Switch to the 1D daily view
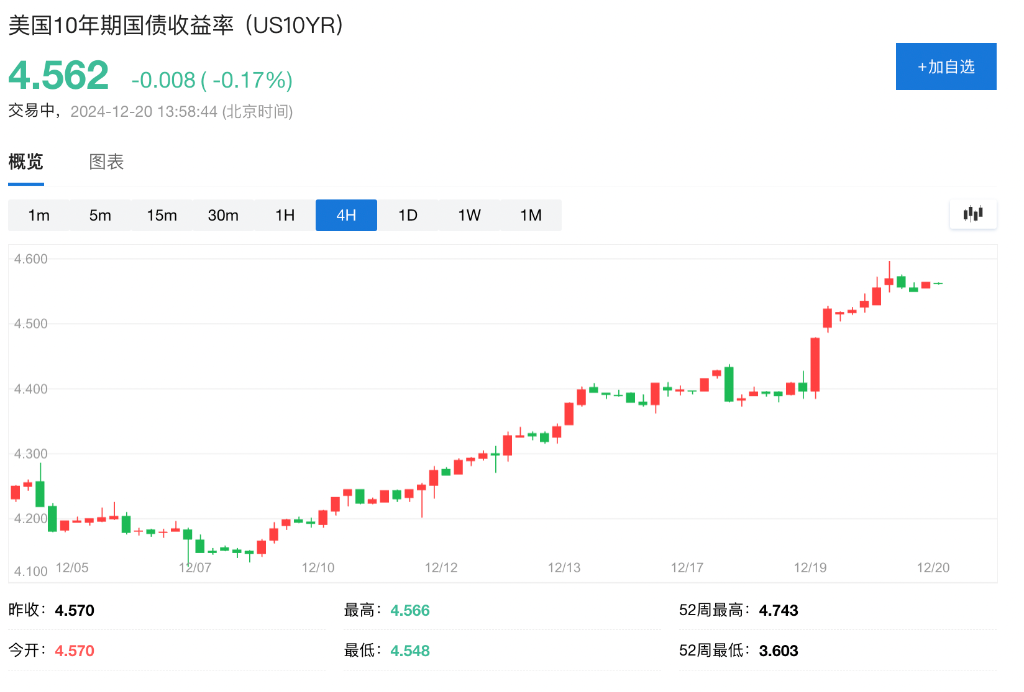The height and width of the screenshot is (692, 1024). (407, 214)
